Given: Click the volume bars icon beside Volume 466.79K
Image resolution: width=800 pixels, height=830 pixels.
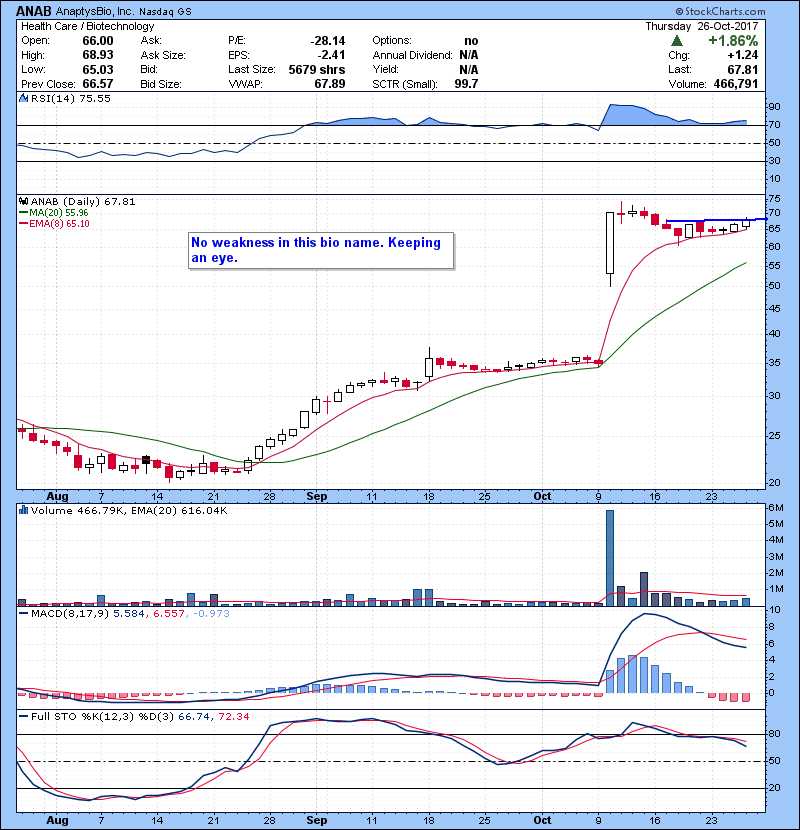Looking at the screenshot, I should (23, 510).
